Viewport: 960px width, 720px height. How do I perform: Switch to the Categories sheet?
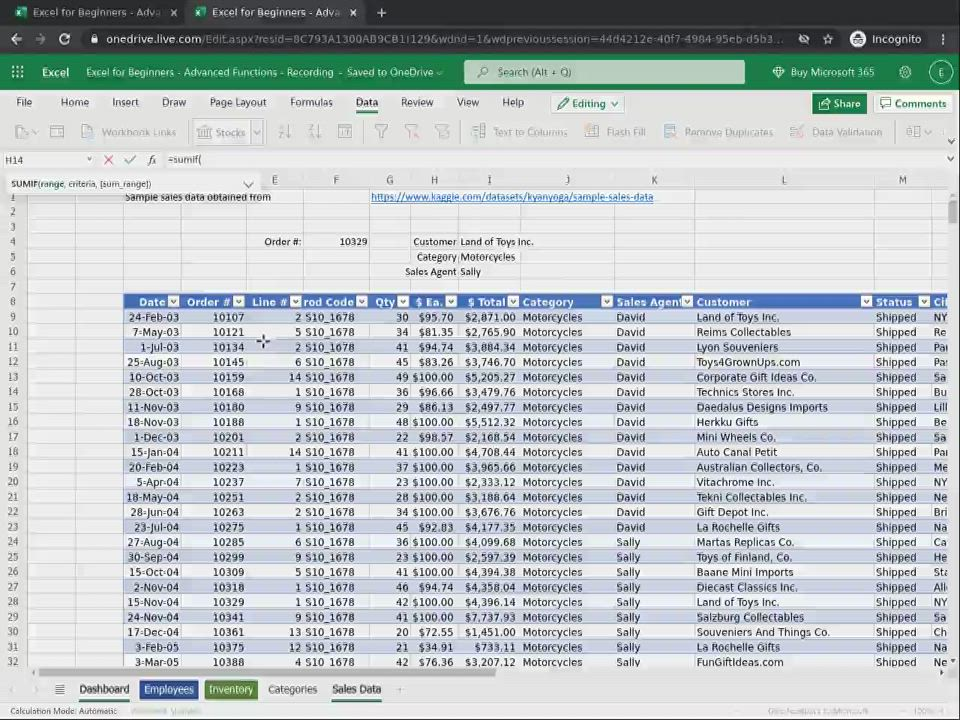(x=293, y=689)
